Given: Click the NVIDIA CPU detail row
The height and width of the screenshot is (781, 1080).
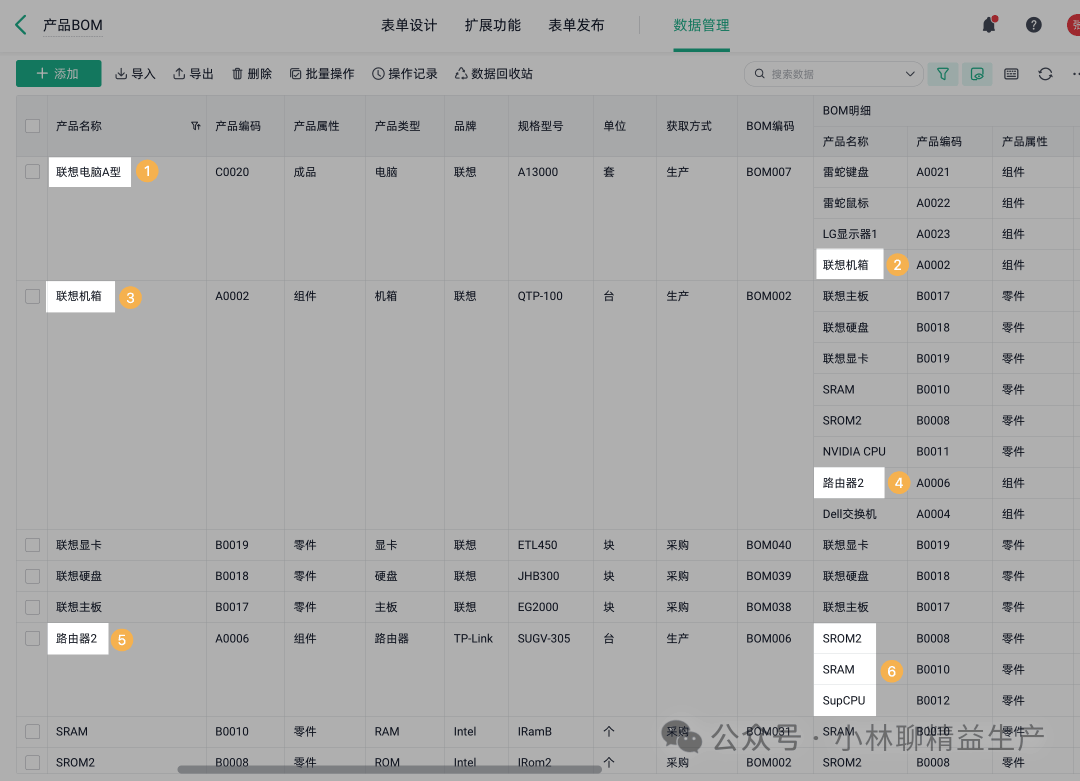Looking at the screenshot, I should pyautogui.click(x=854, y=451).
